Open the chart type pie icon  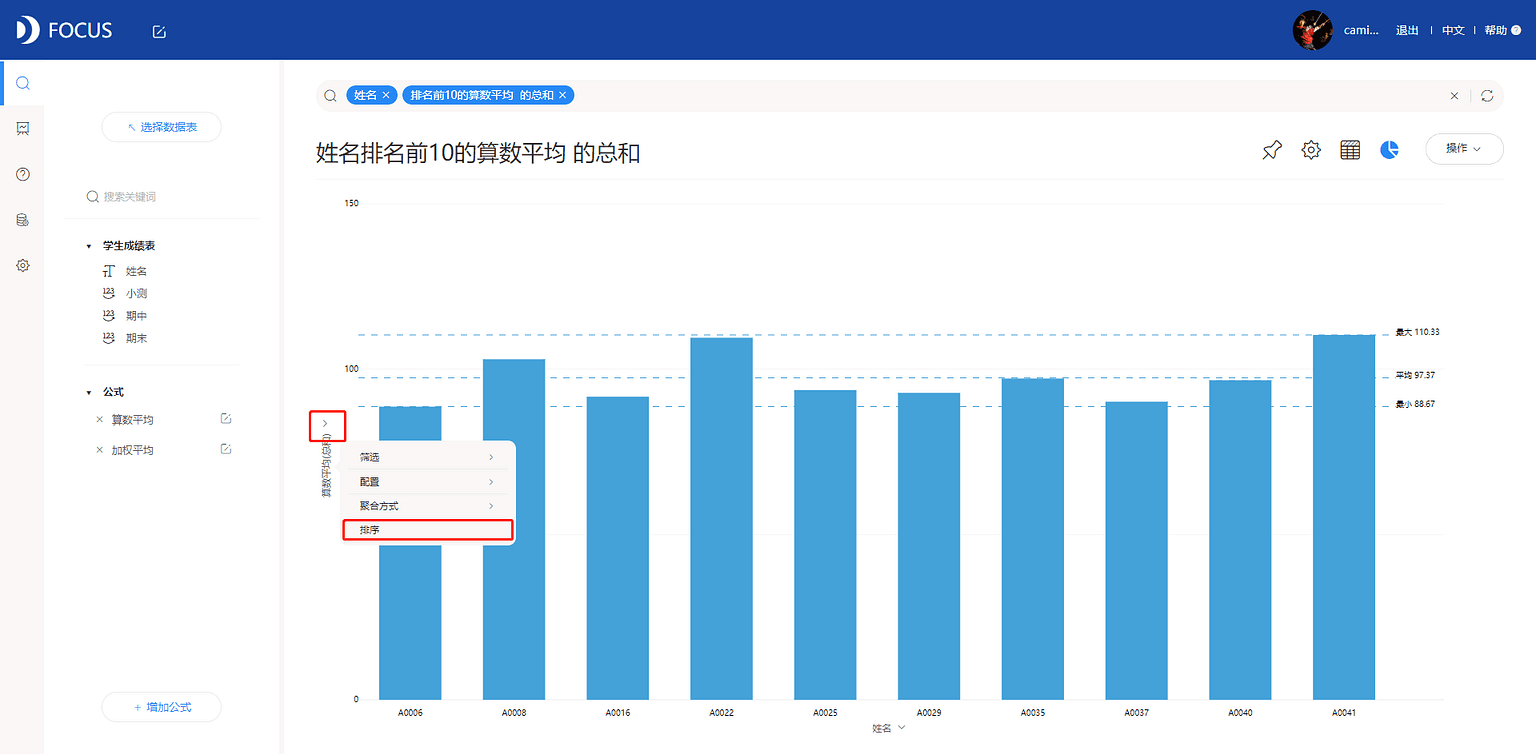point(1389,150)
